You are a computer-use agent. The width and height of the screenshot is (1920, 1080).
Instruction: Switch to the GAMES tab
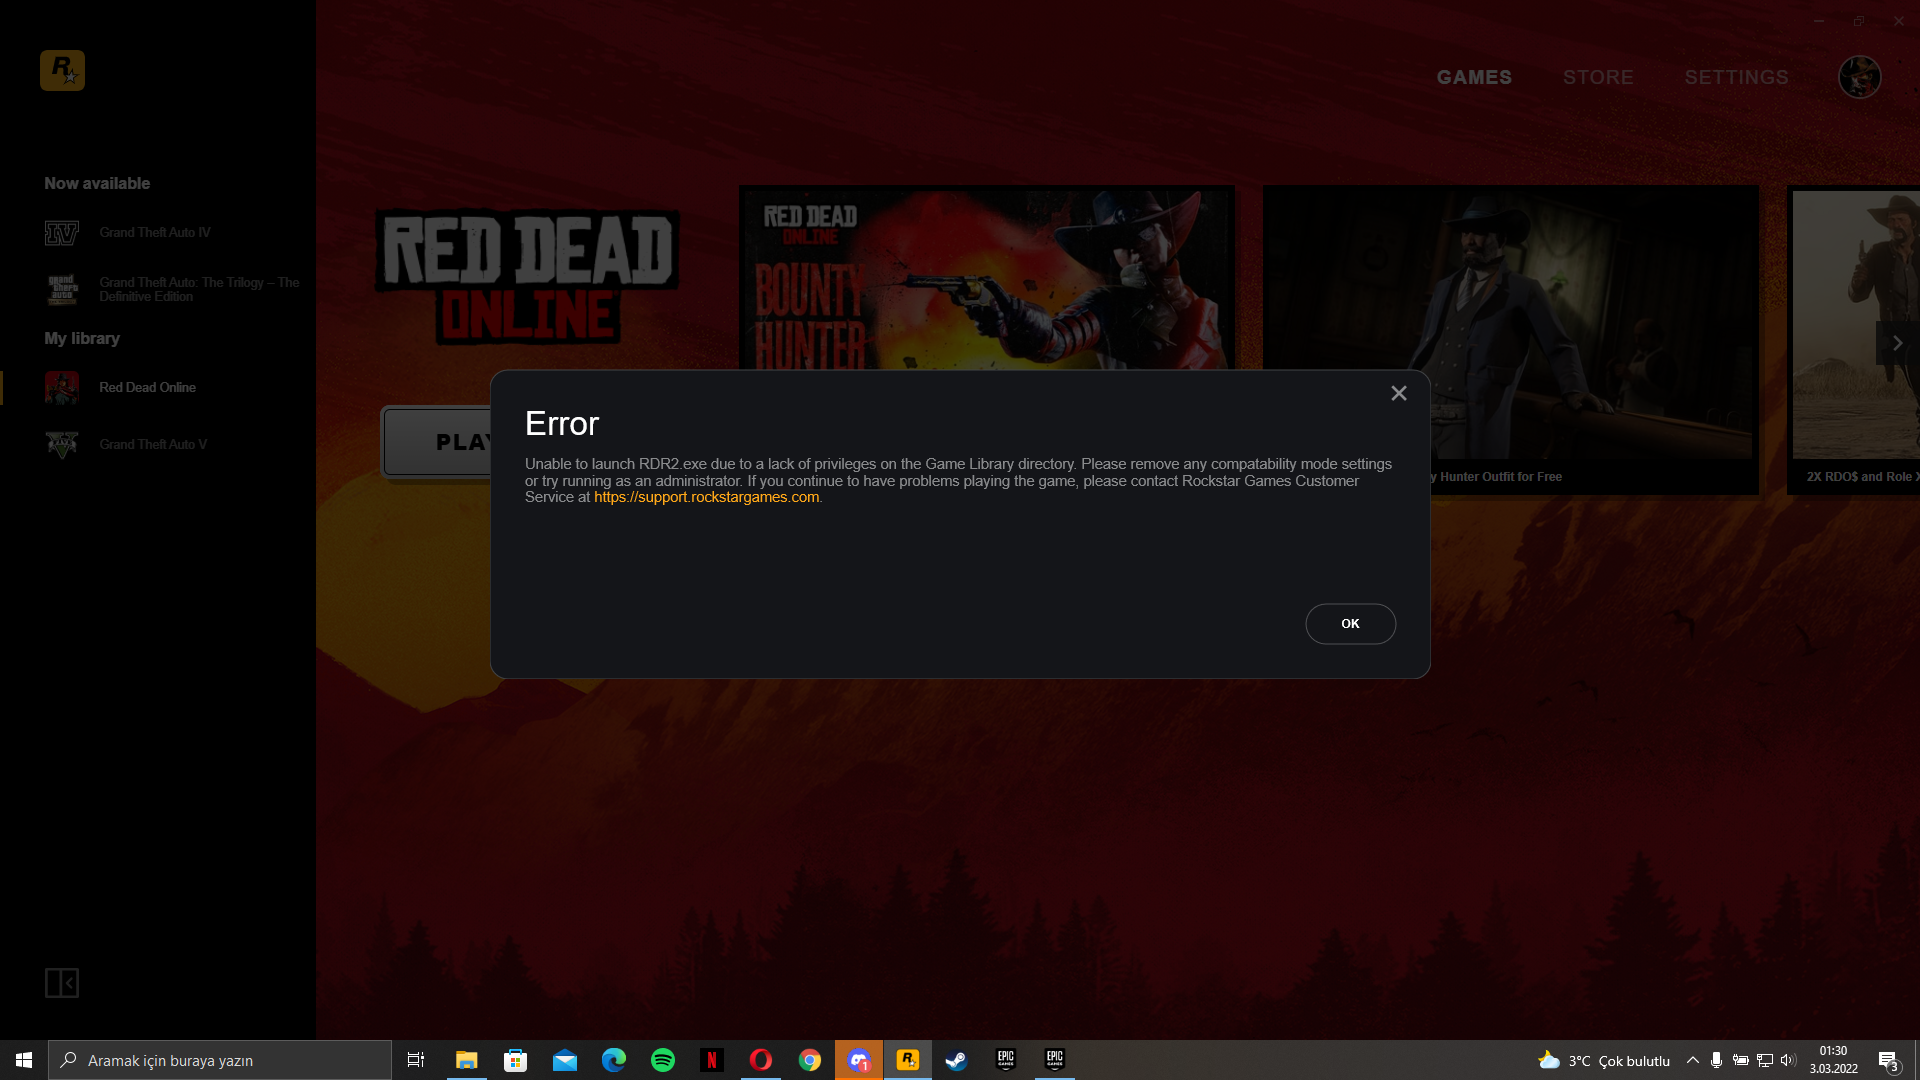click(1474, 77)
